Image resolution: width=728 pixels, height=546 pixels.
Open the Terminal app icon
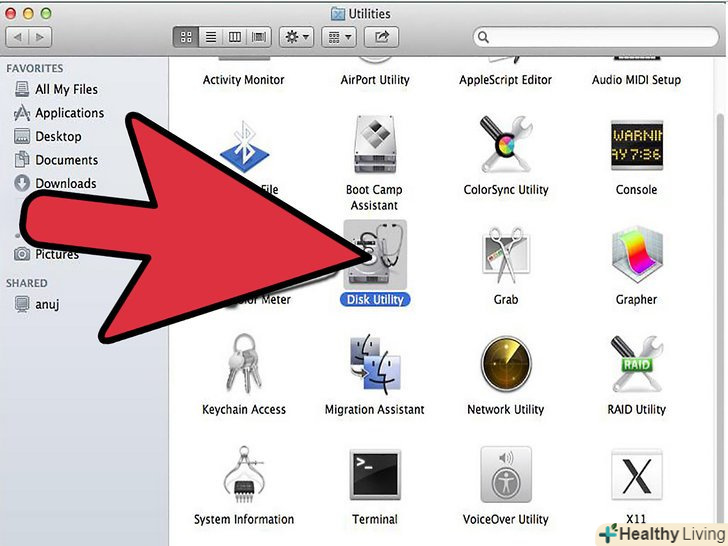point(375,474)
